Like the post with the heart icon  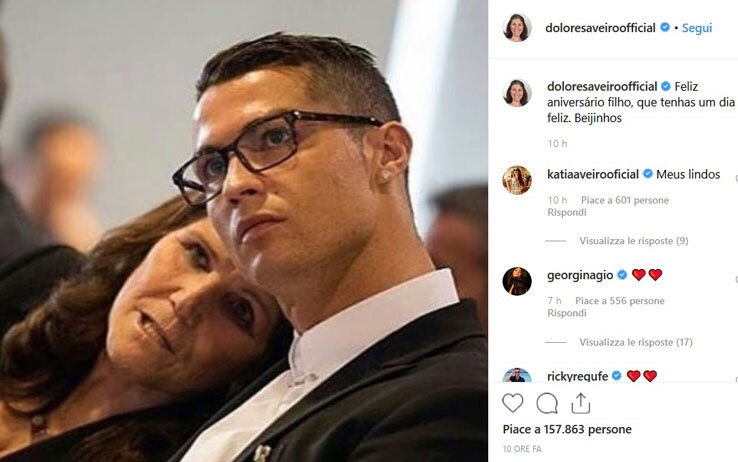coord(513,403)
